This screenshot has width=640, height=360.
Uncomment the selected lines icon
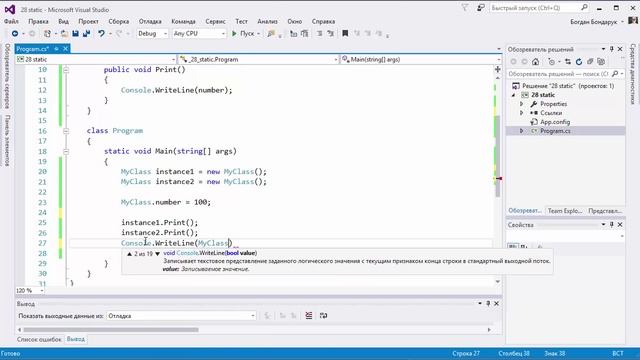[x=331, y=33]
